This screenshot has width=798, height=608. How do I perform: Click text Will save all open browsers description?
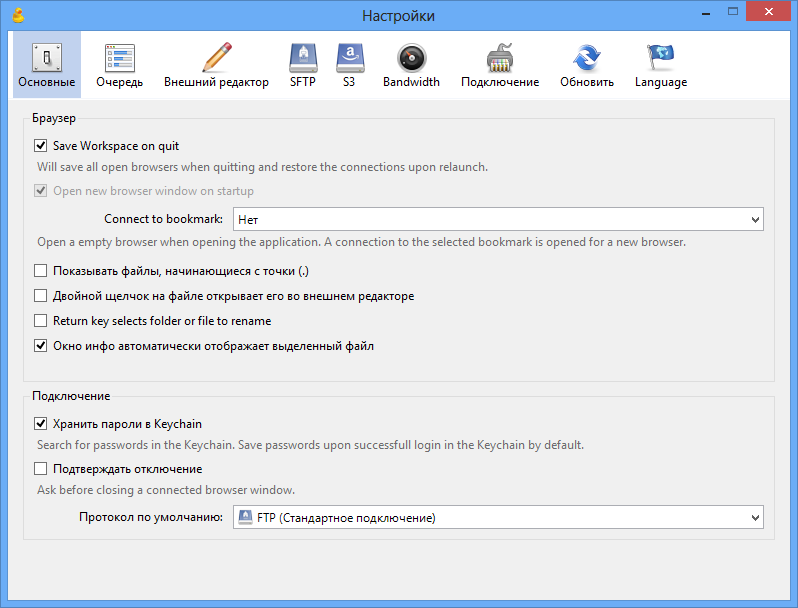tap(263, 167)
